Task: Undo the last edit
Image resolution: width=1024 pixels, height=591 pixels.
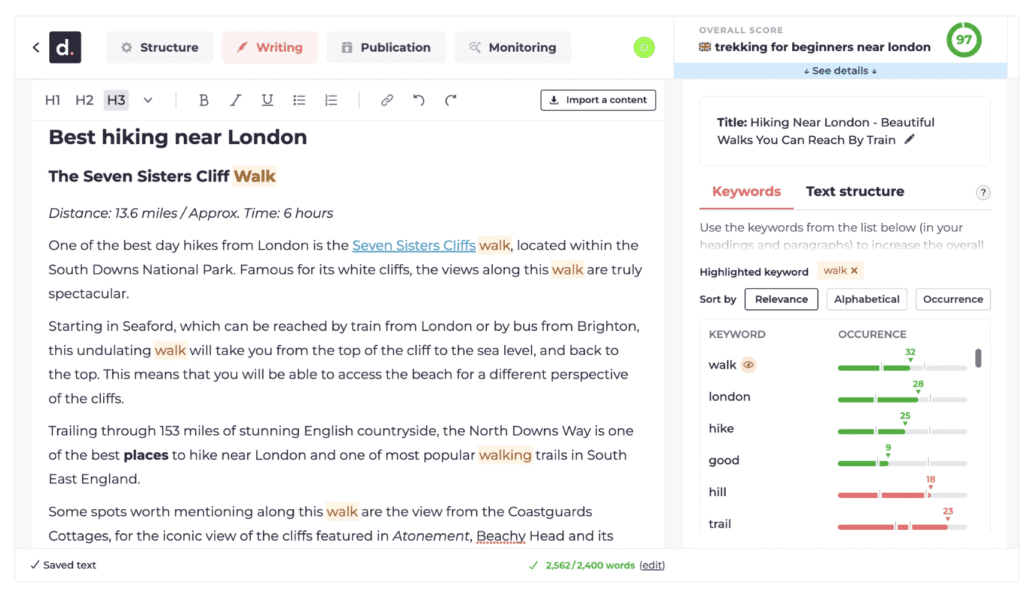Action: pos(419,100)
